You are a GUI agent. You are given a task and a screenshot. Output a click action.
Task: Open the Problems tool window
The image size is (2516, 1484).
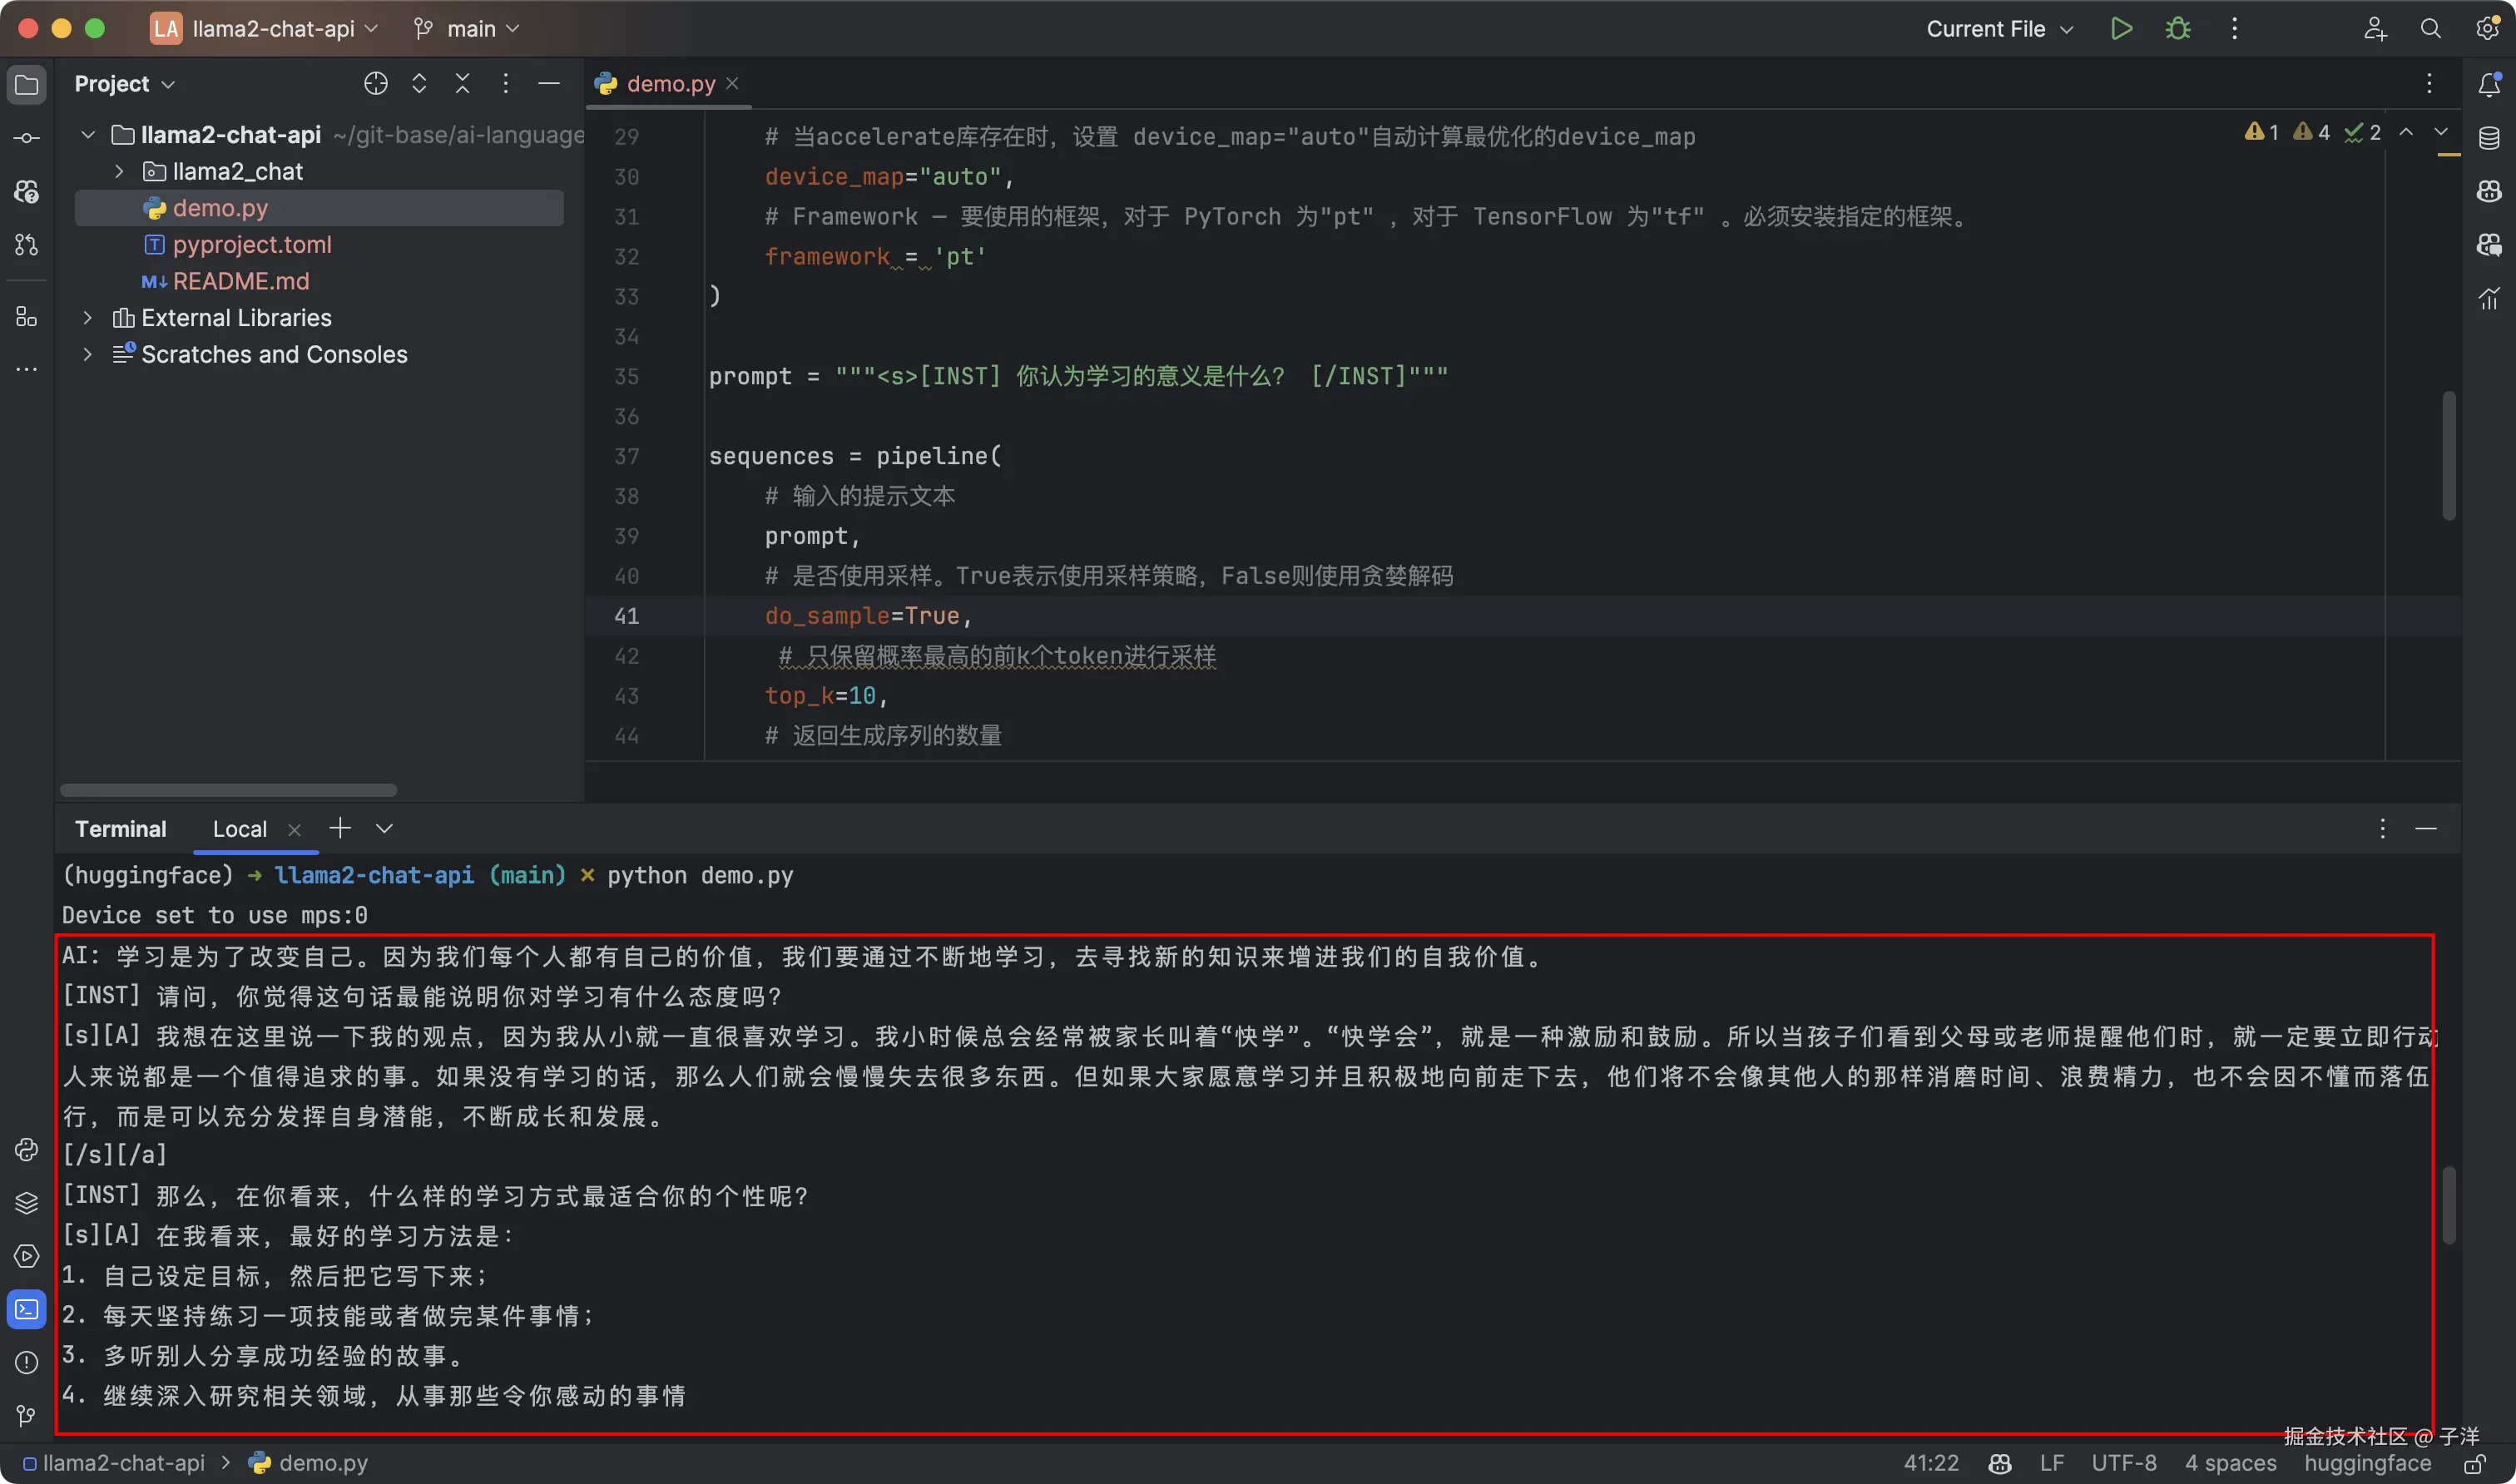click(x=26, y=1363)
